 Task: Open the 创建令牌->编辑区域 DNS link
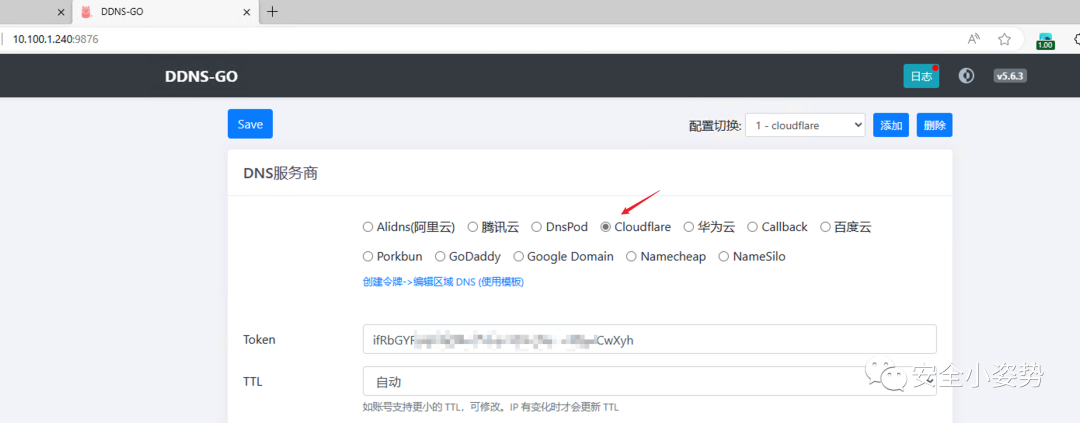point(443,282)
